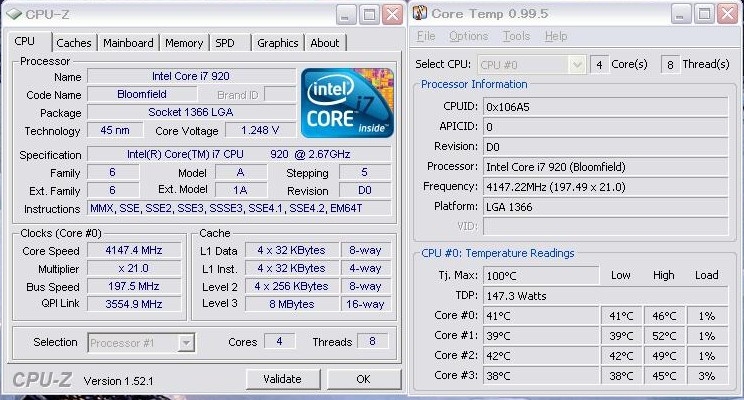Screen dimensions: 744x400
Task: Click the Bus Speed value '197.5 MHz'
Action: (134, 286)
